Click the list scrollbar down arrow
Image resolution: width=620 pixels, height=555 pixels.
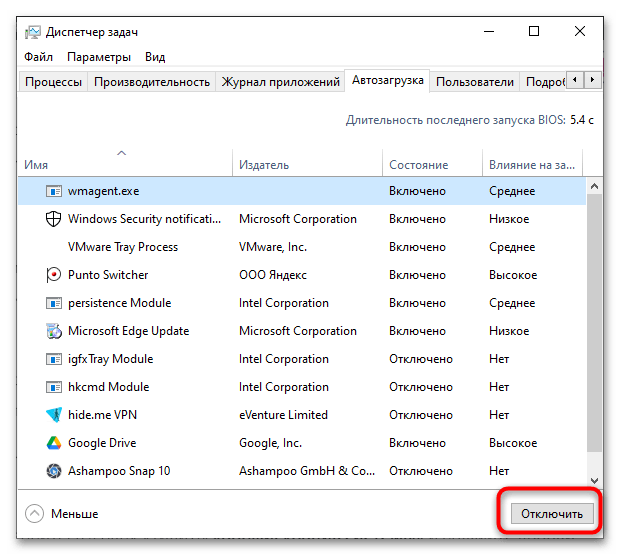[x=594, y=481]
